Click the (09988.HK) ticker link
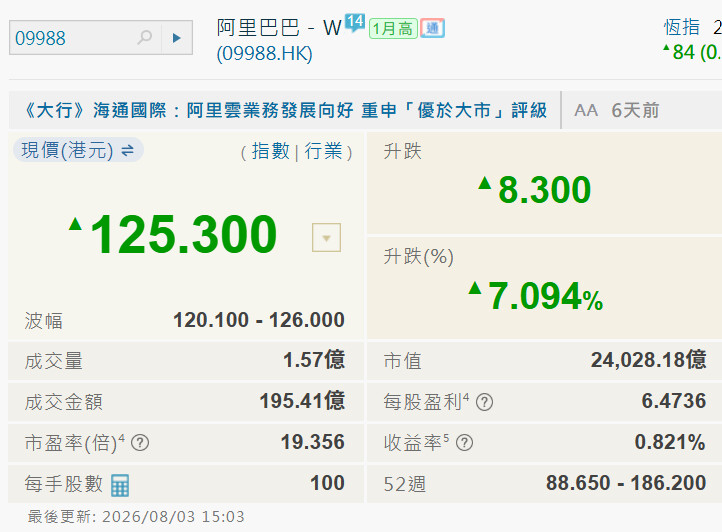 [x=264, y=53]
